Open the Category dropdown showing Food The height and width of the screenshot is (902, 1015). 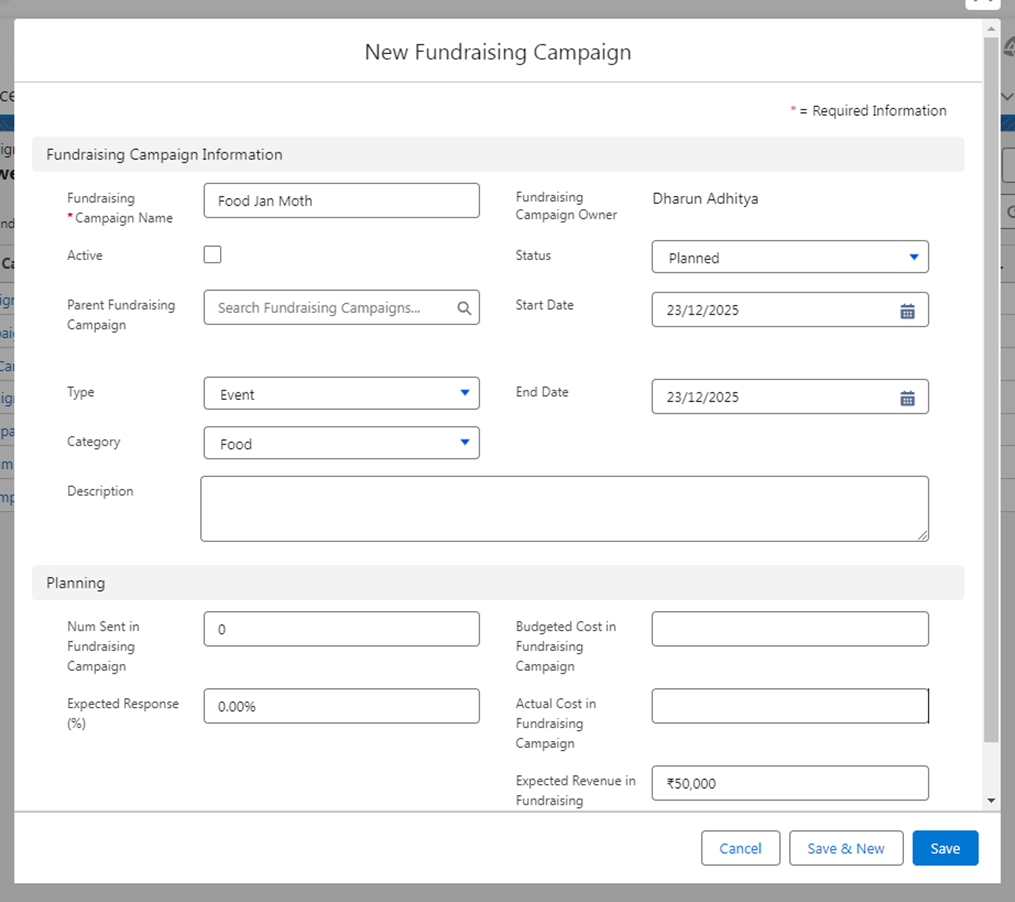(x=341, y=443)
